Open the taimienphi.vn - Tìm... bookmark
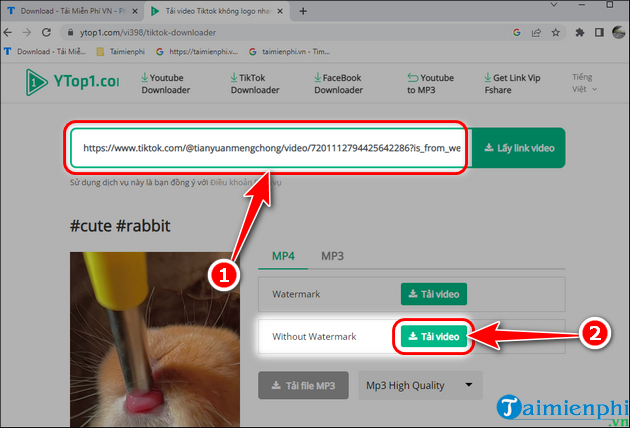Screen dimensions: 630x428 tap(290, 51)
